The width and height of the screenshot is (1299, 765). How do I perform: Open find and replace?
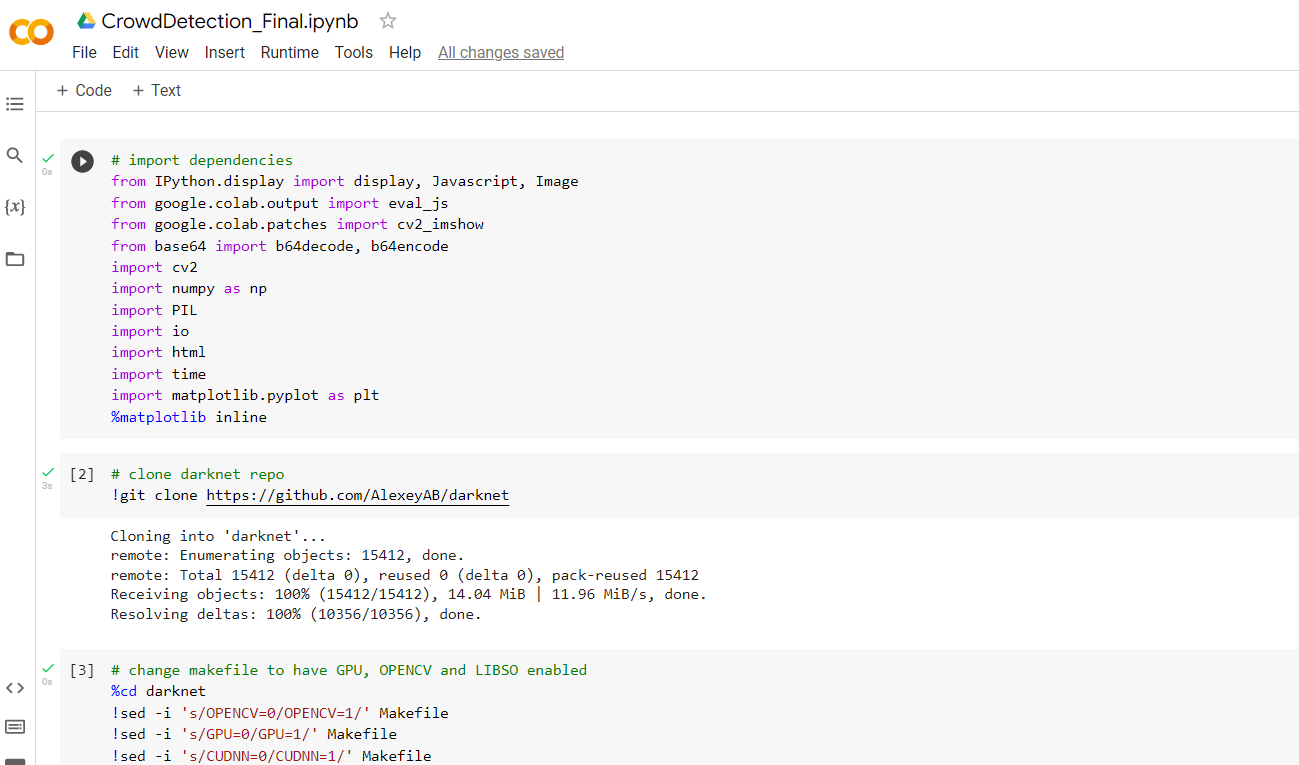click(15, 155)
